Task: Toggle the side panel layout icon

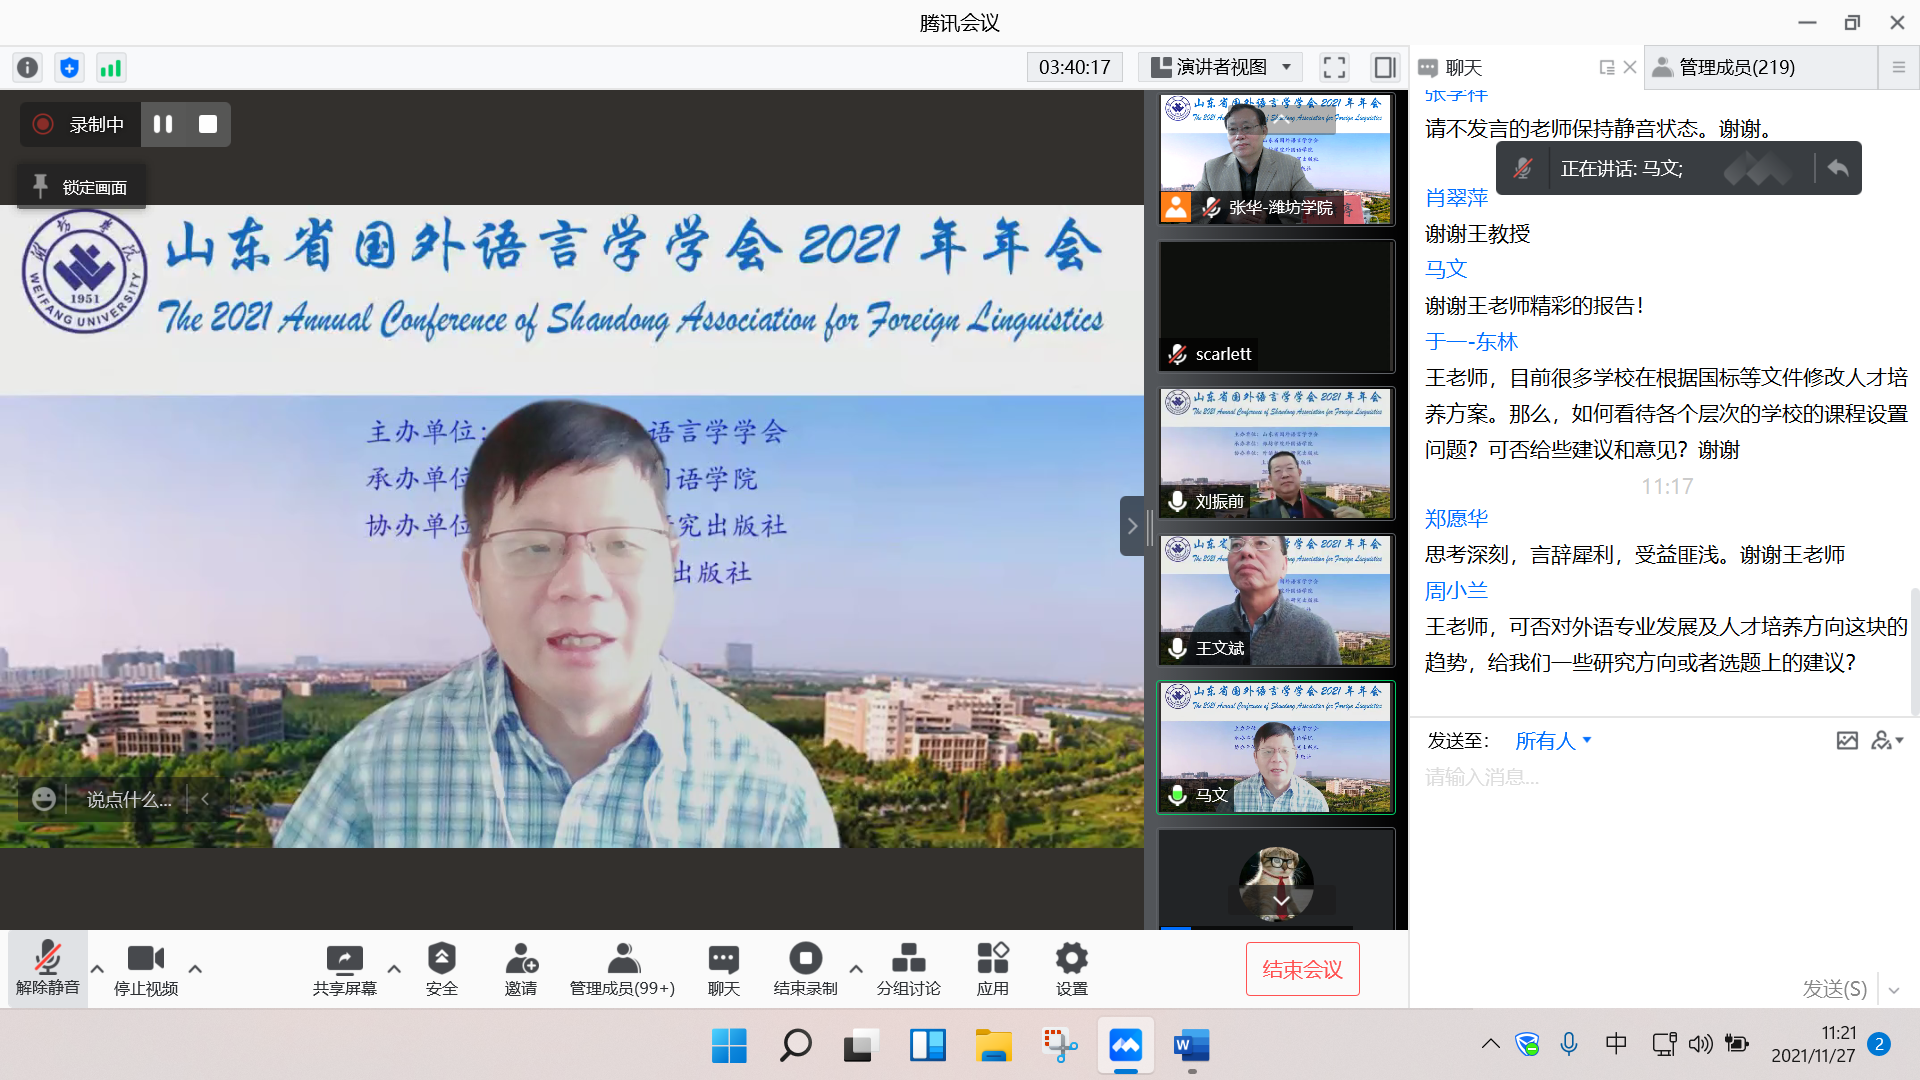Action: click(x=1385, y=67)
